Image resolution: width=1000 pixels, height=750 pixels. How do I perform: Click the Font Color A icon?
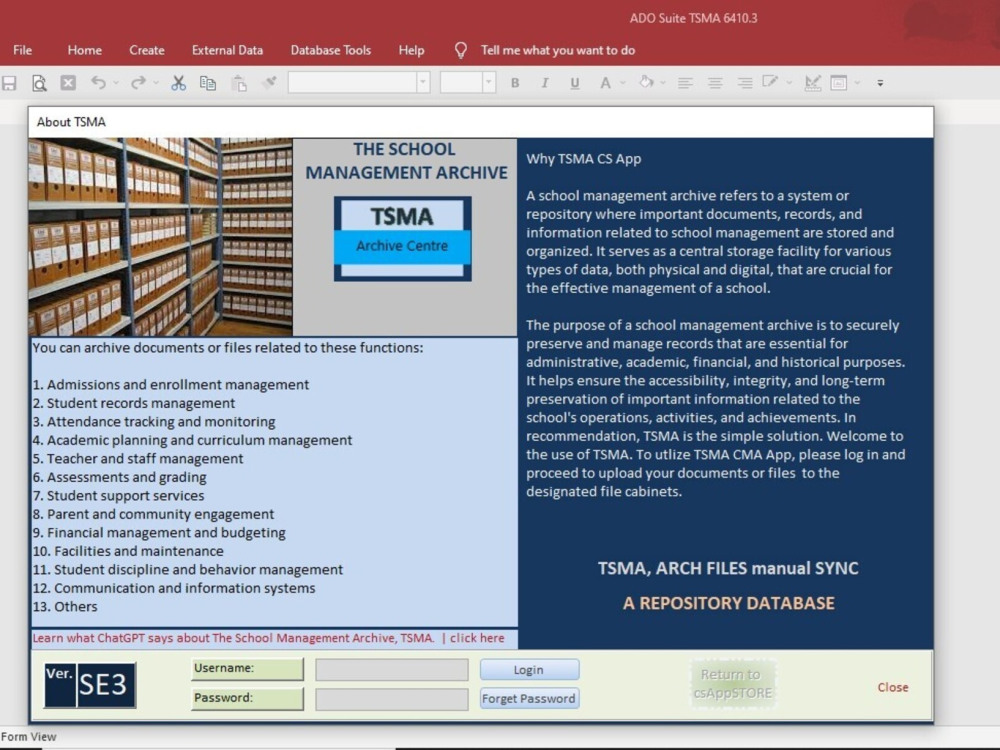(x=605, y=83)
